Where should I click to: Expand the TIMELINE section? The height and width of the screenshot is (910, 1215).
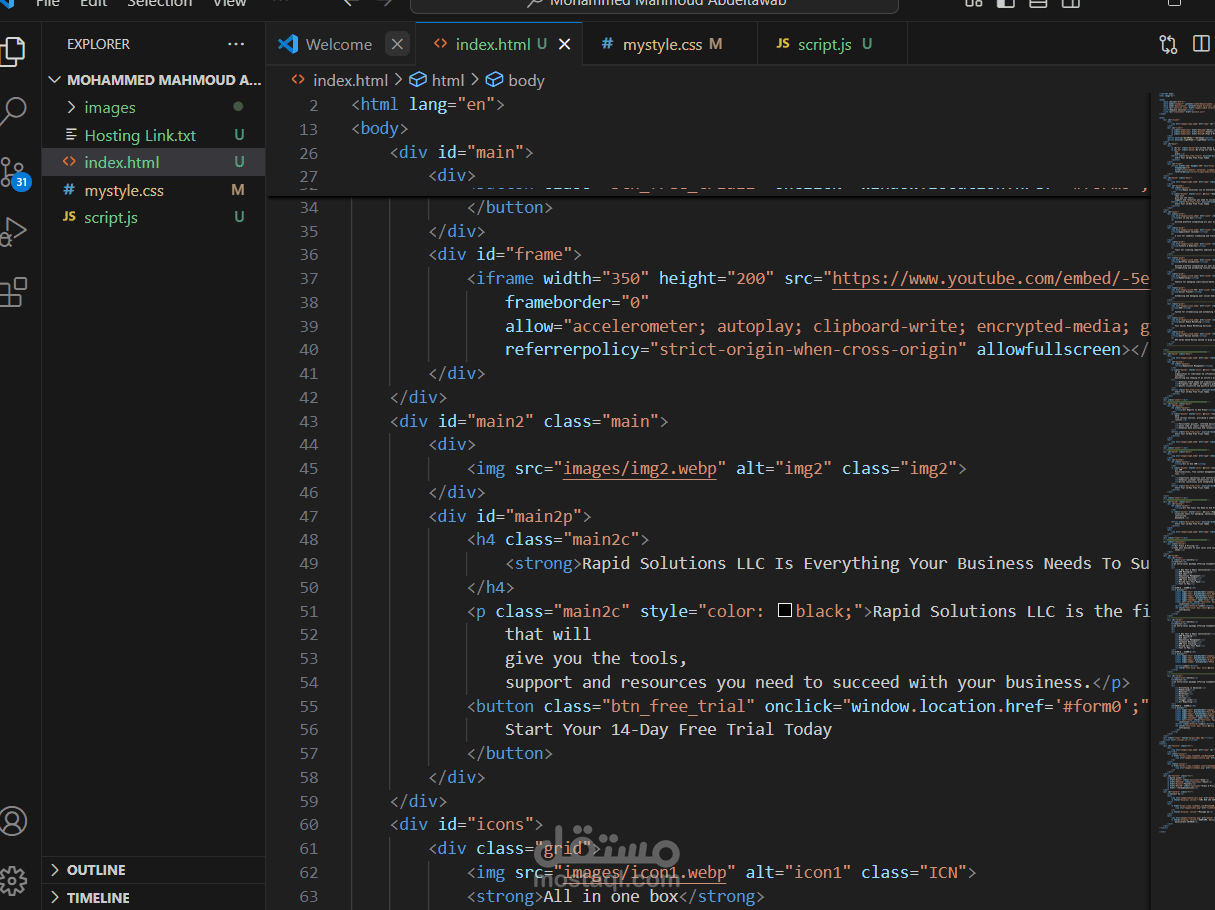pos(98,898)
